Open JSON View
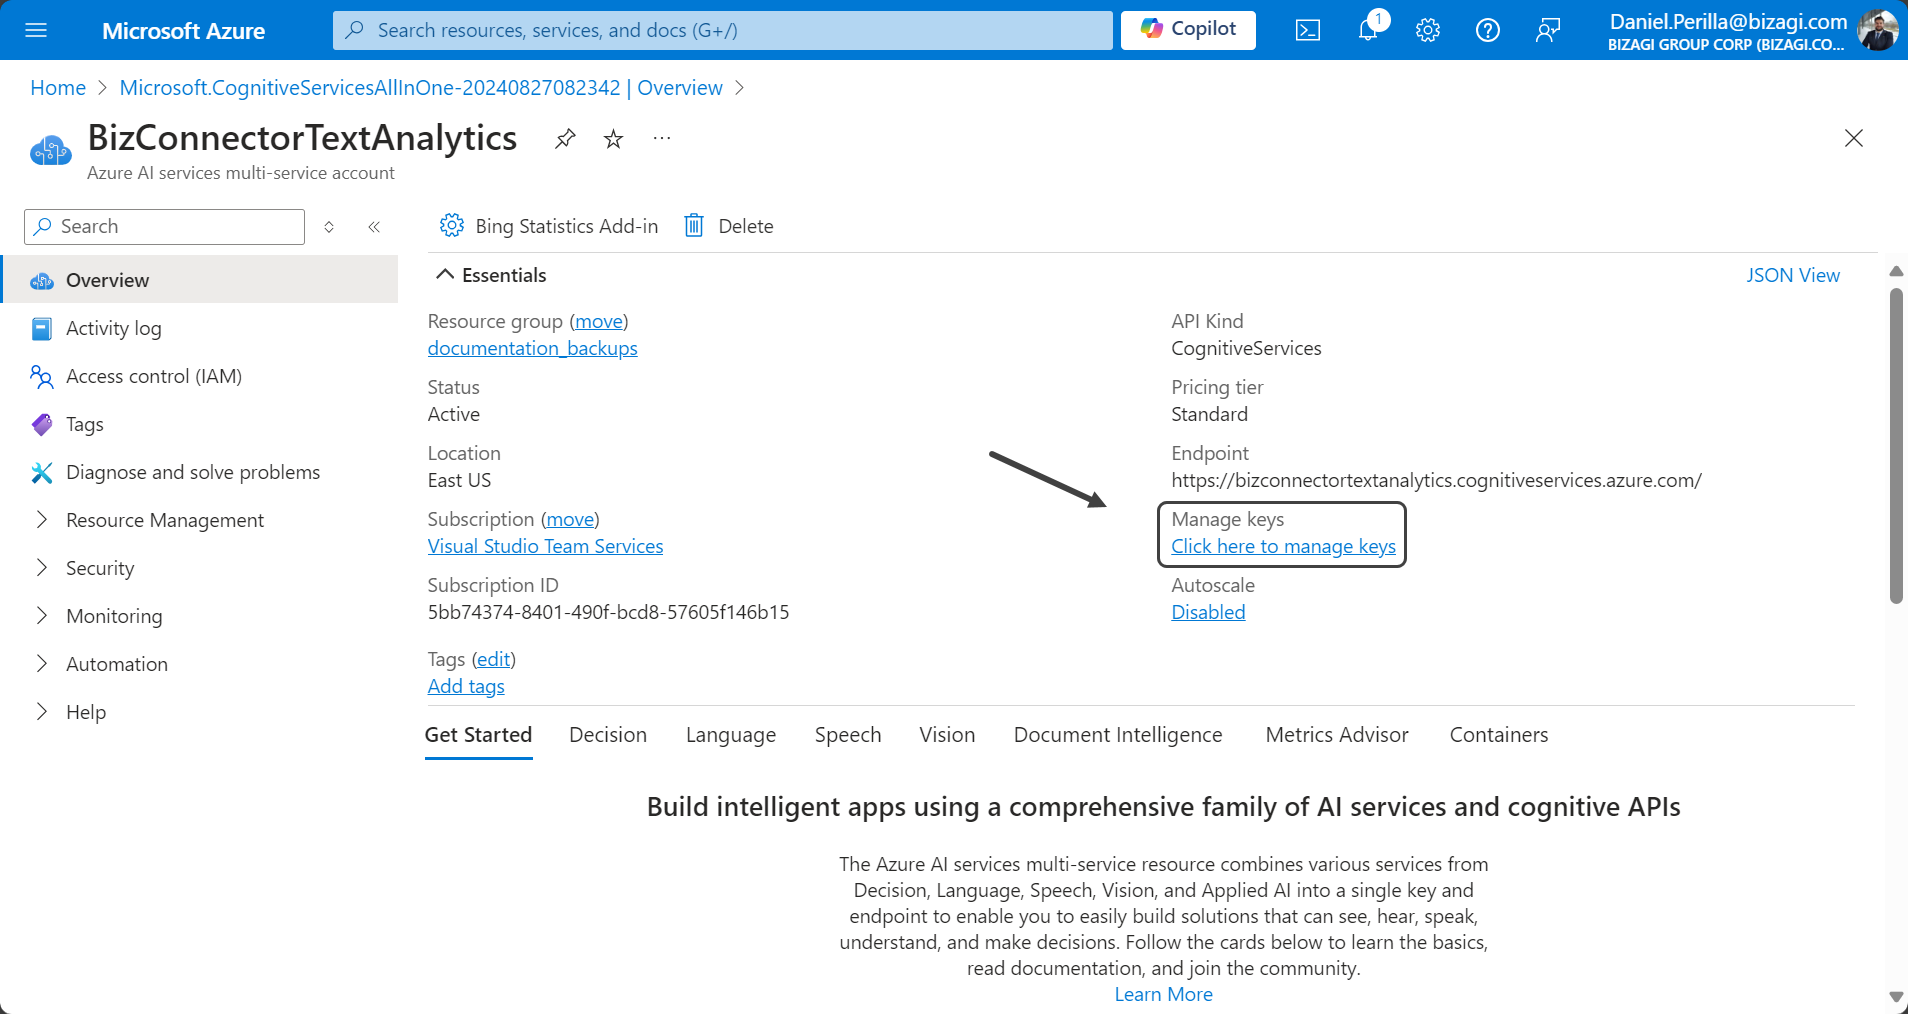1908x1014 pixels. coord(1793,275)
